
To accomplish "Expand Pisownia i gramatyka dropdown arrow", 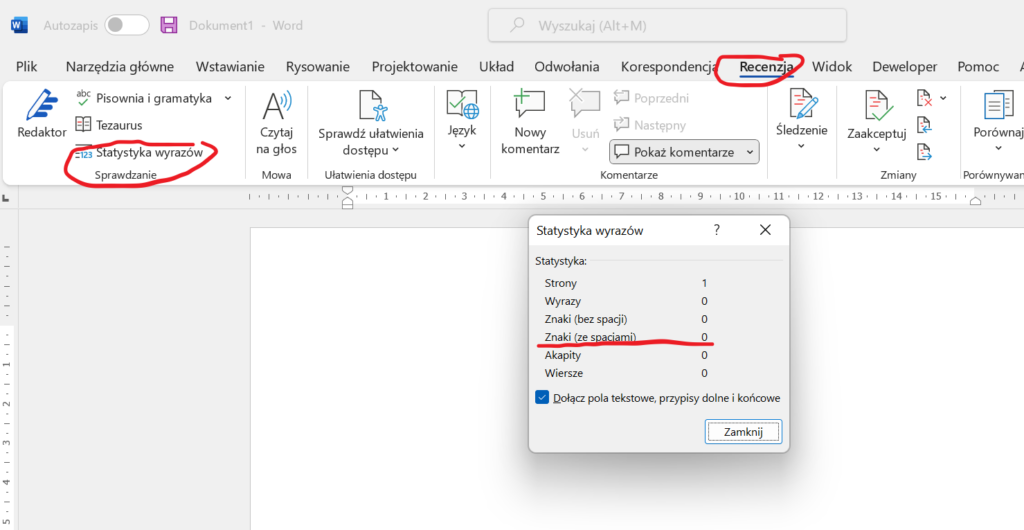I will [228, 98].
